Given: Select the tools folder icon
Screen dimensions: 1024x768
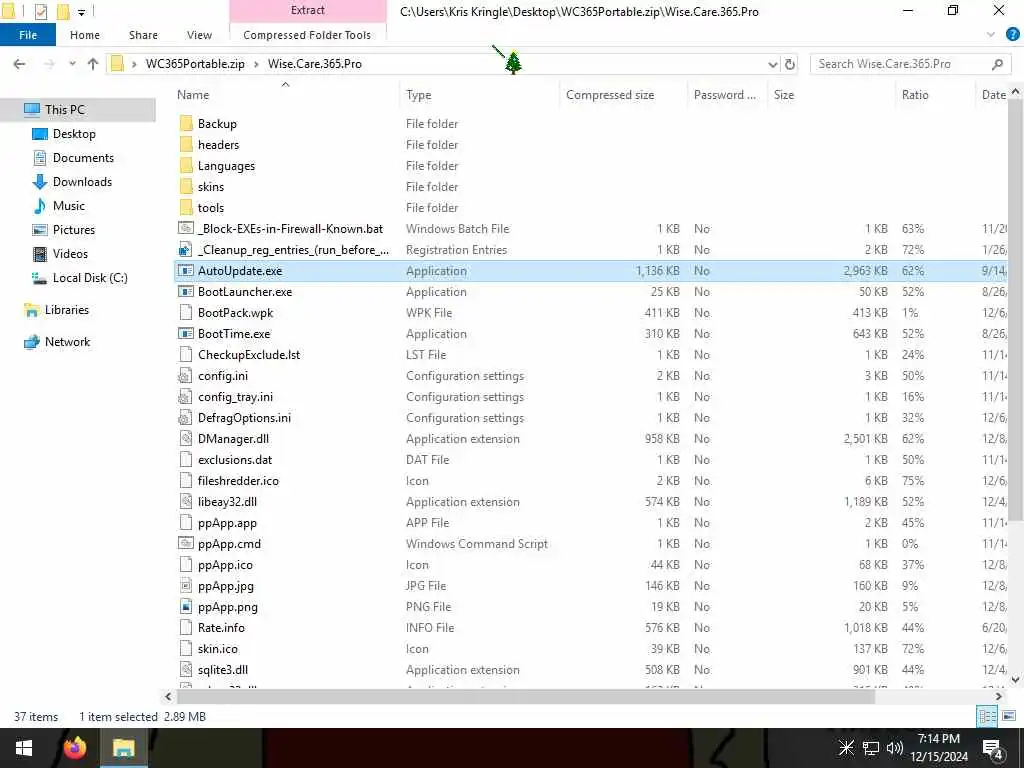Looking at the screenshot, I should pos(186,207).
